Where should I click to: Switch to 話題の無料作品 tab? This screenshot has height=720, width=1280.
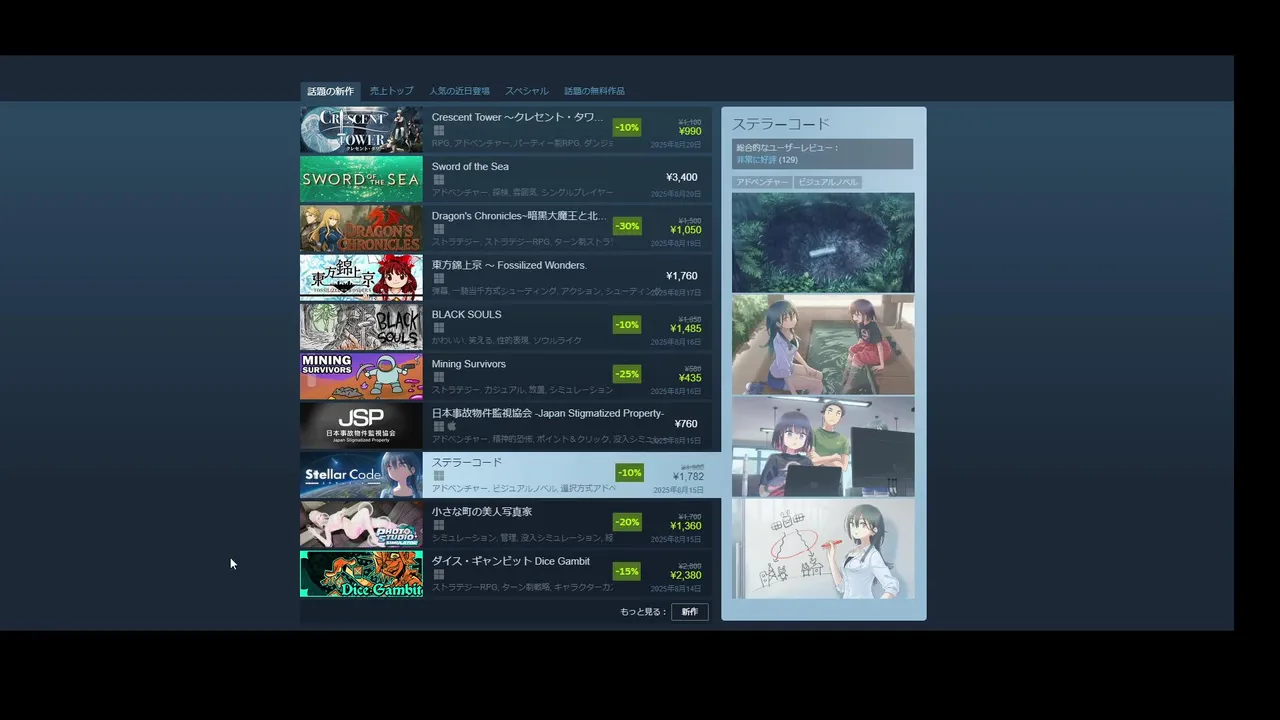click(594, 91)
